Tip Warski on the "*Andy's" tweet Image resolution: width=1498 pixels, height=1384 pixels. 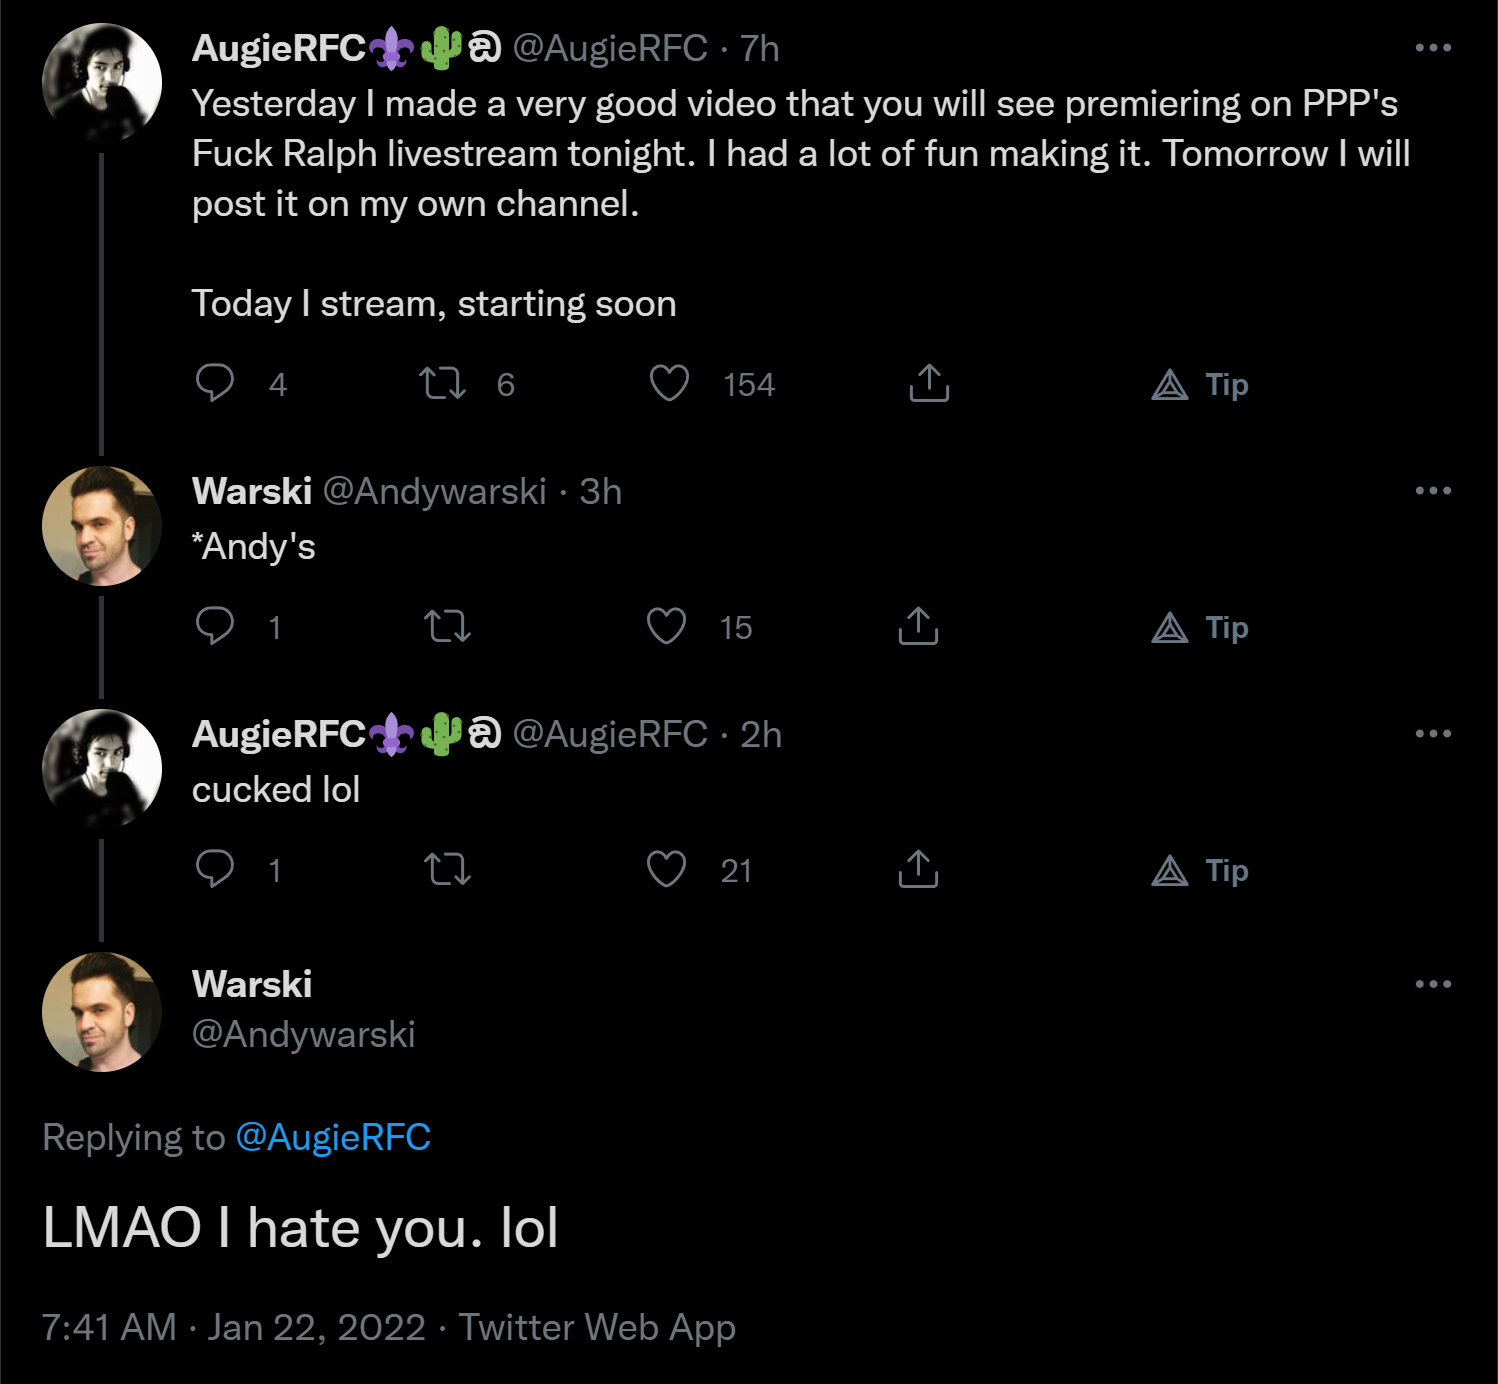(1200, 627)
